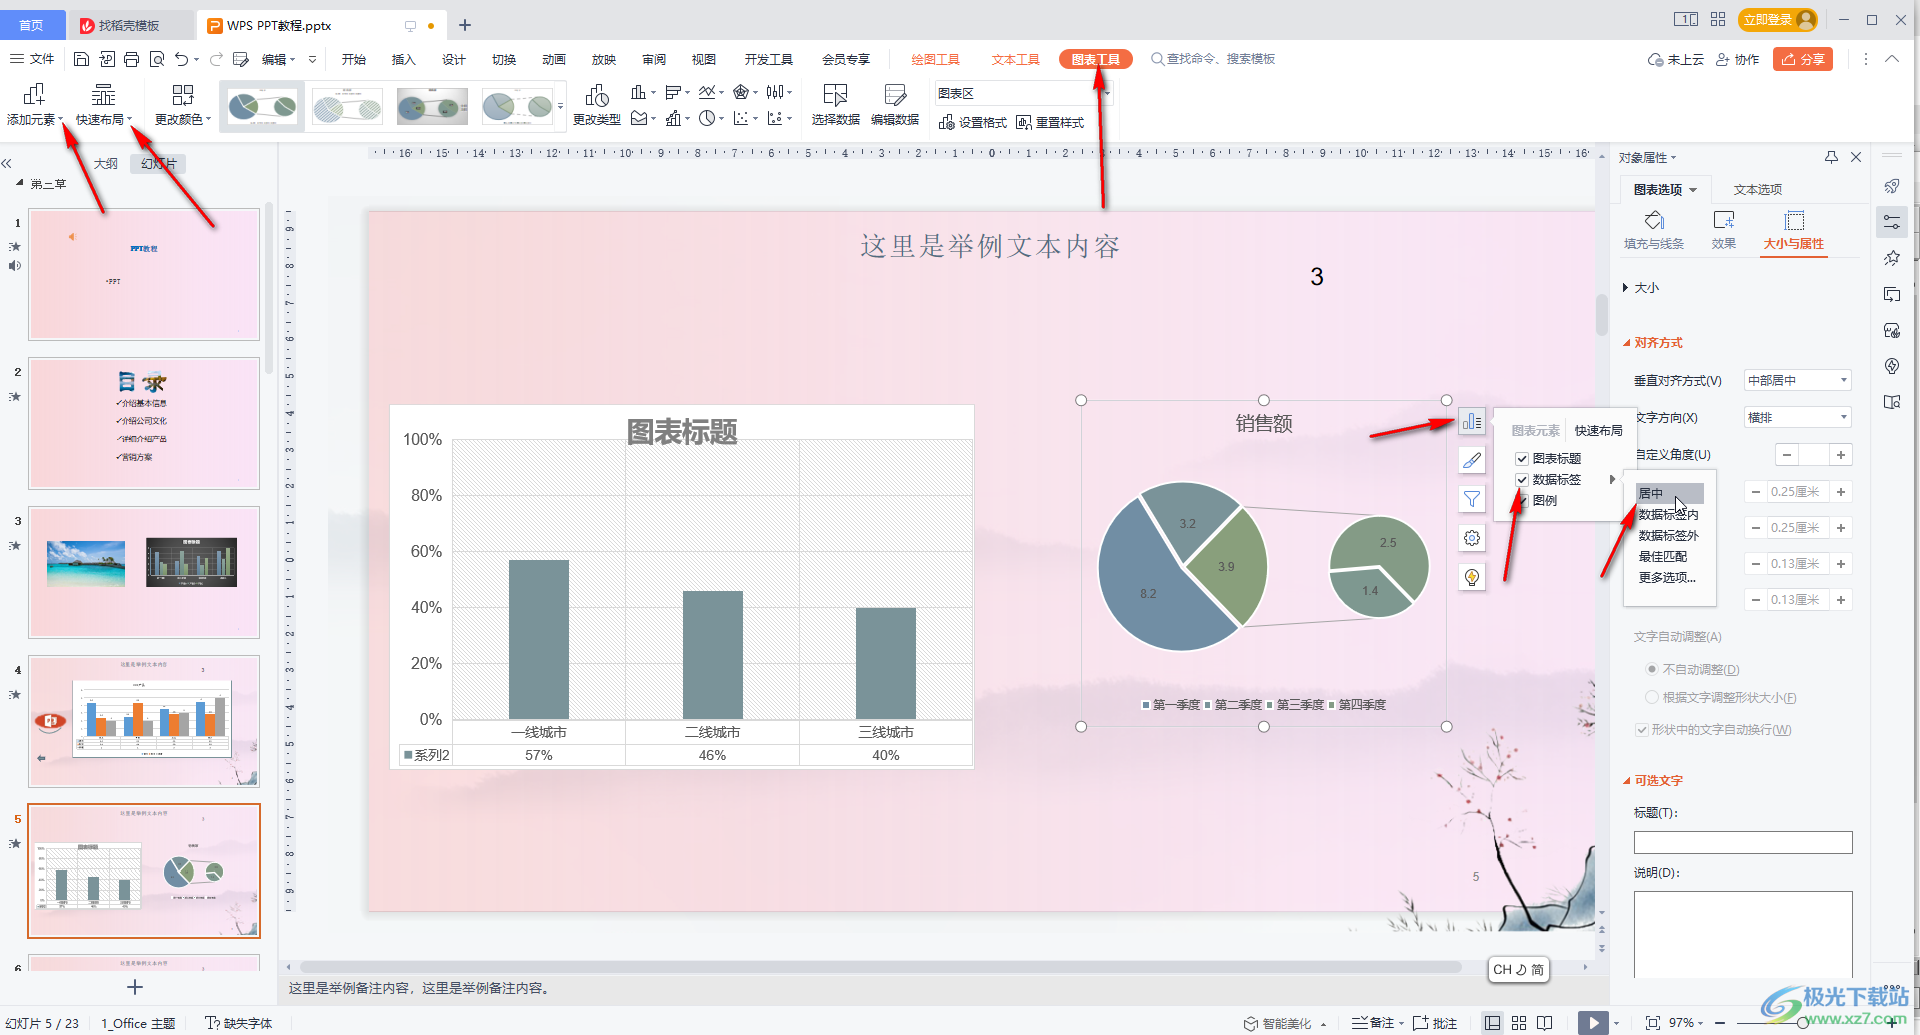Click the 分享 share button

(1803, 59)
